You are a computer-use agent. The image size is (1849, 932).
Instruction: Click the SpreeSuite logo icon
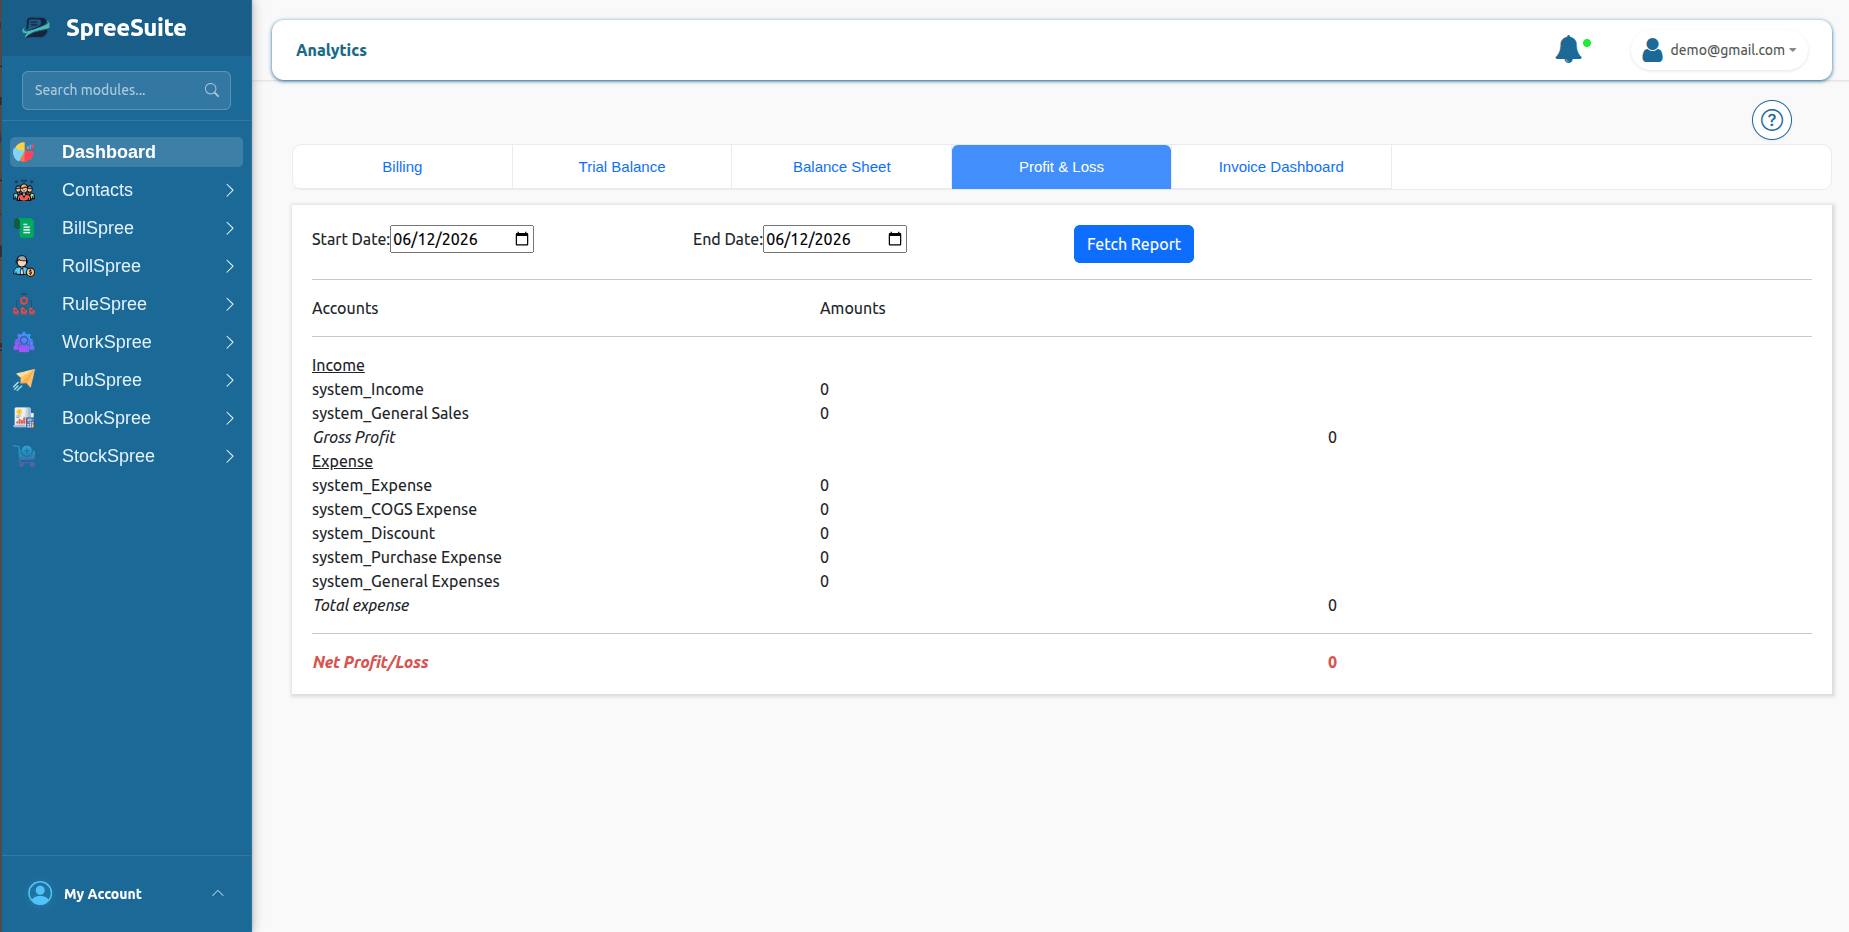coord(36,27)
